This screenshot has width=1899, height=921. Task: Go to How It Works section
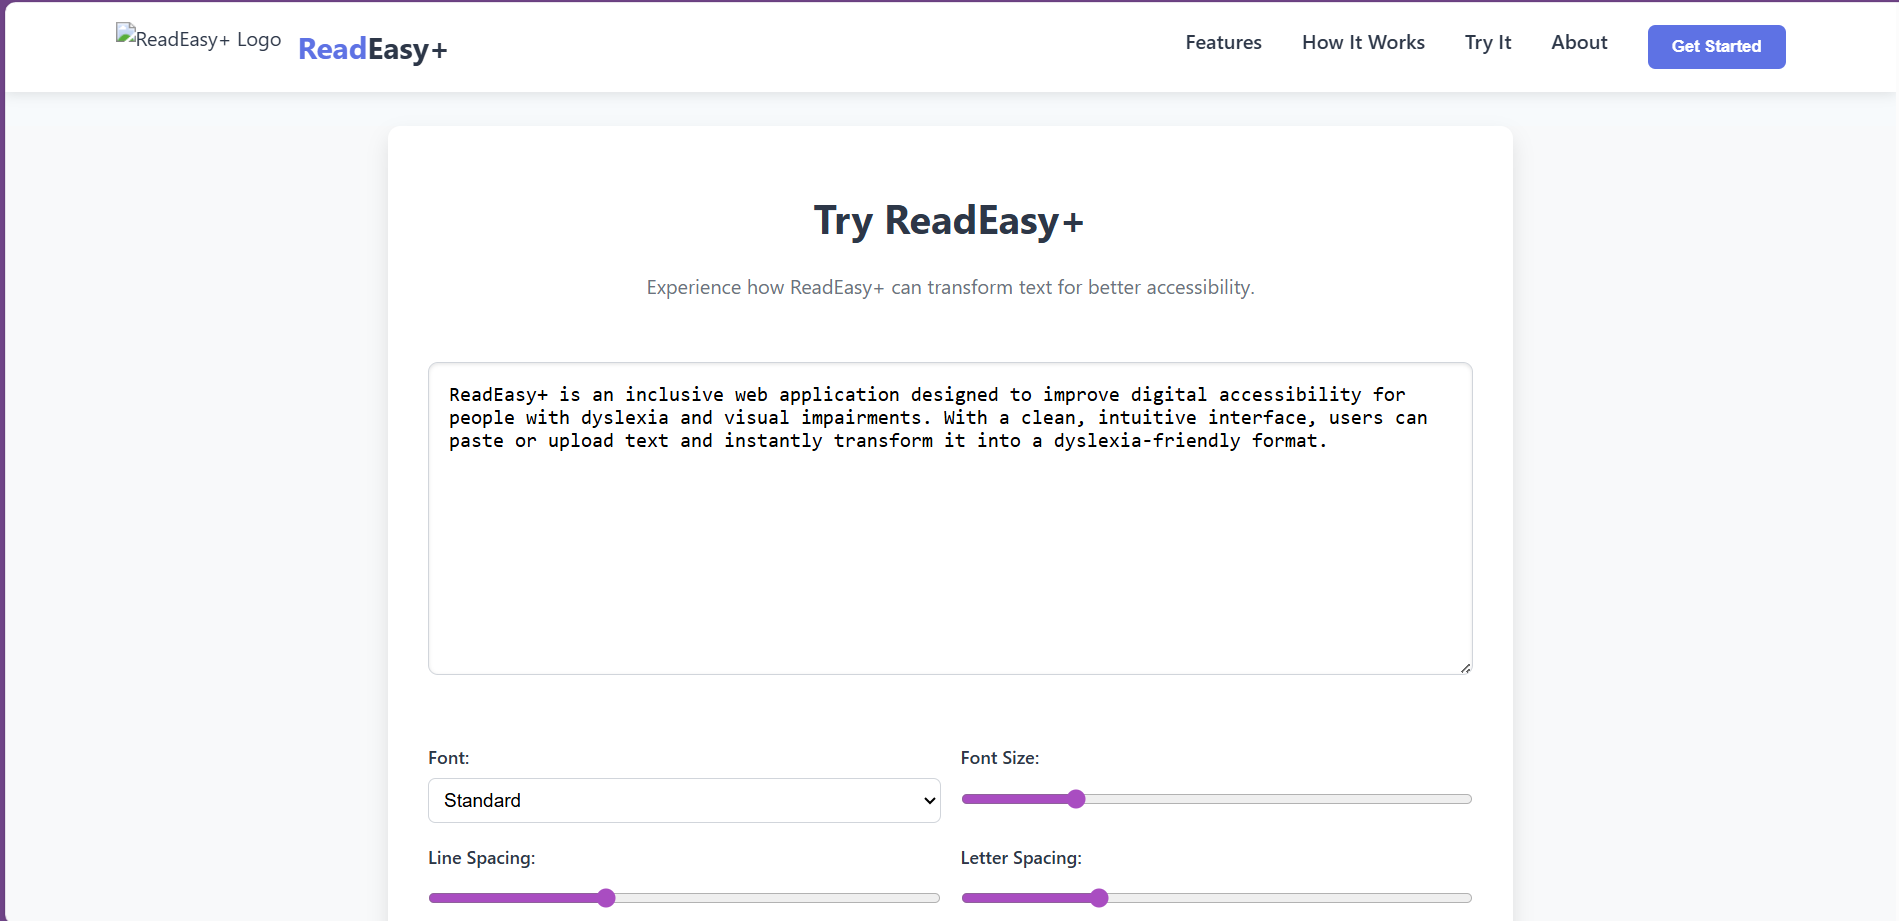1363,42
